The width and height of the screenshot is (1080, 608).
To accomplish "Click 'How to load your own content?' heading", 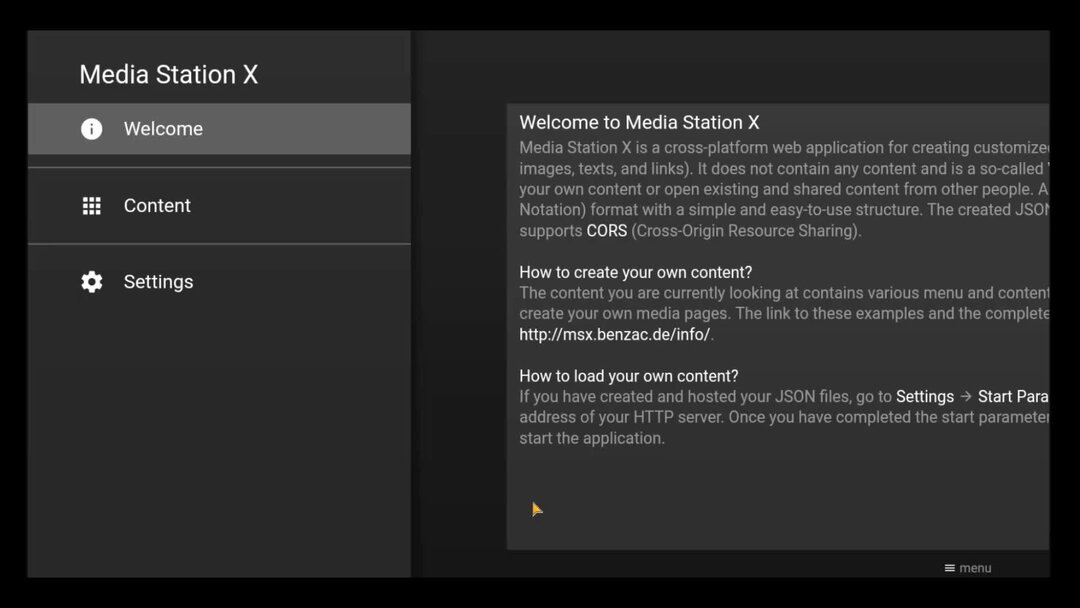I will click(629, 376).
